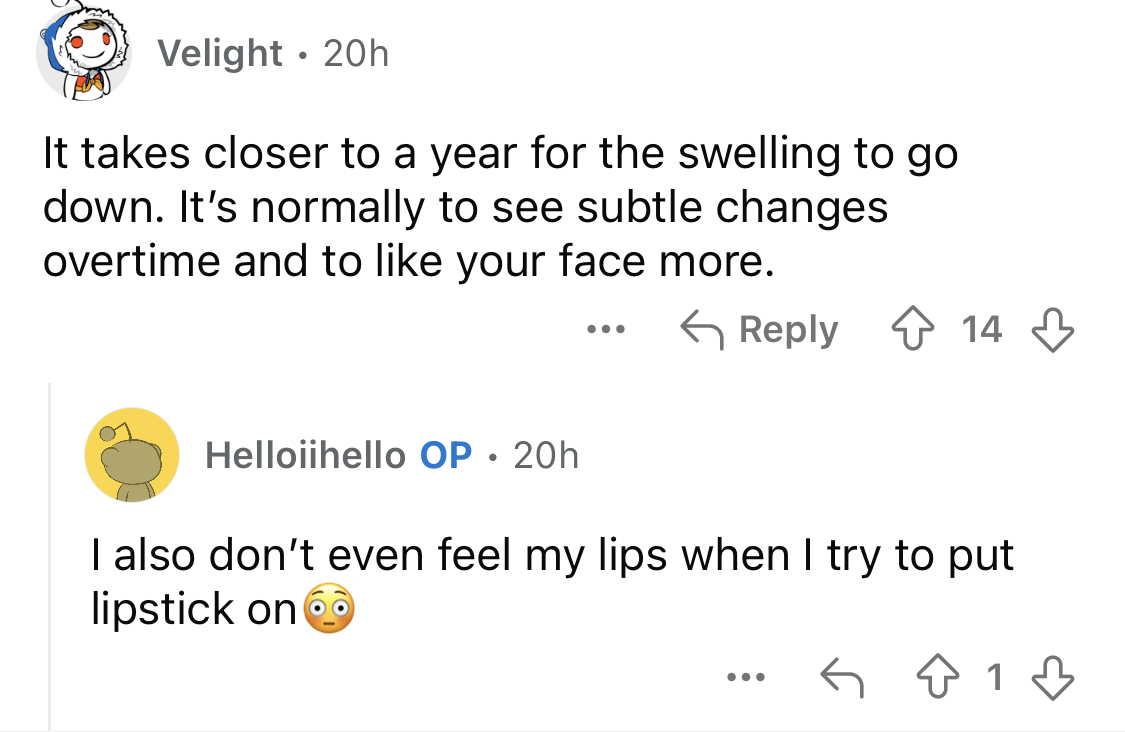Reply to Helloiihello's comment using arrow icon
1125x732 pixels.
(842, 677)
